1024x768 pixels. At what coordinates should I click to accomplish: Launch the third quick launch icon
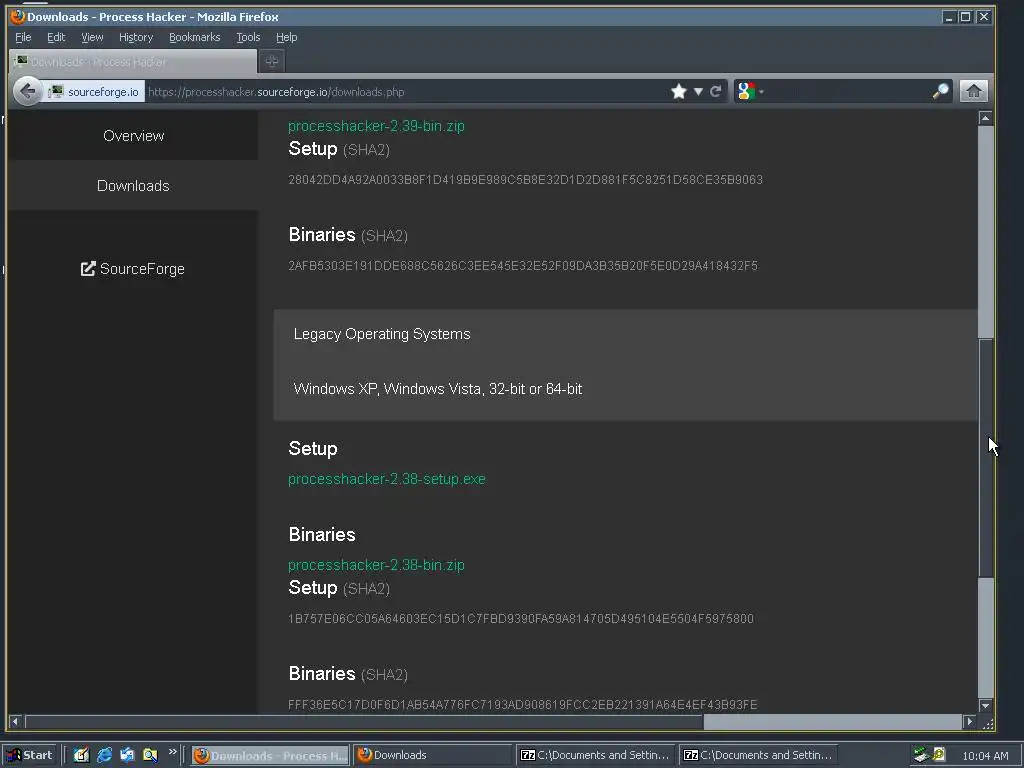(127, 755)
